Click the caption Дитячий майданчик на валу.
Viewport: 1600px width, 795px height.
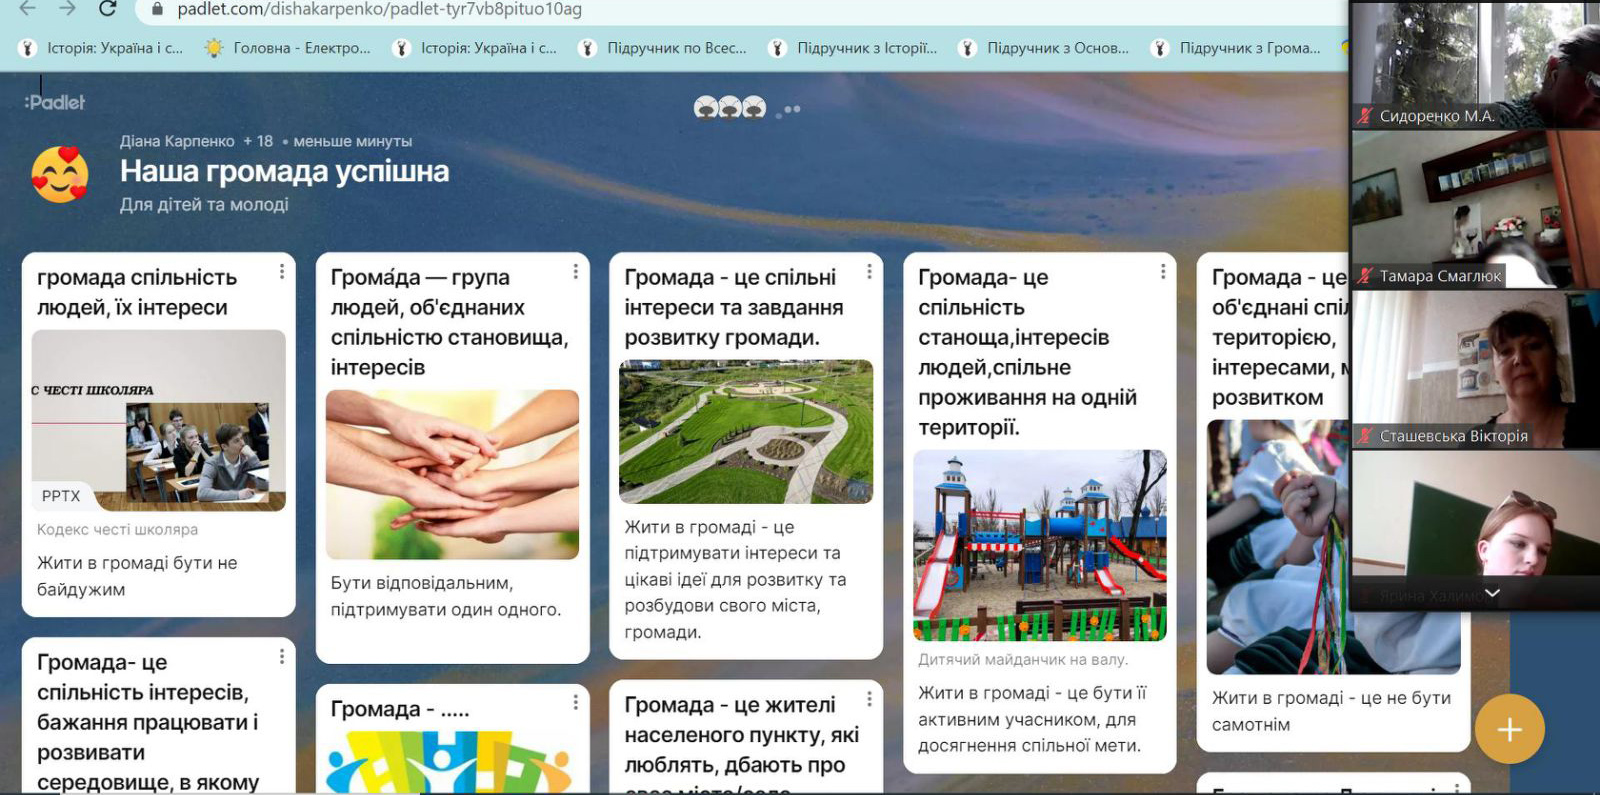(x=1023, y=659)
